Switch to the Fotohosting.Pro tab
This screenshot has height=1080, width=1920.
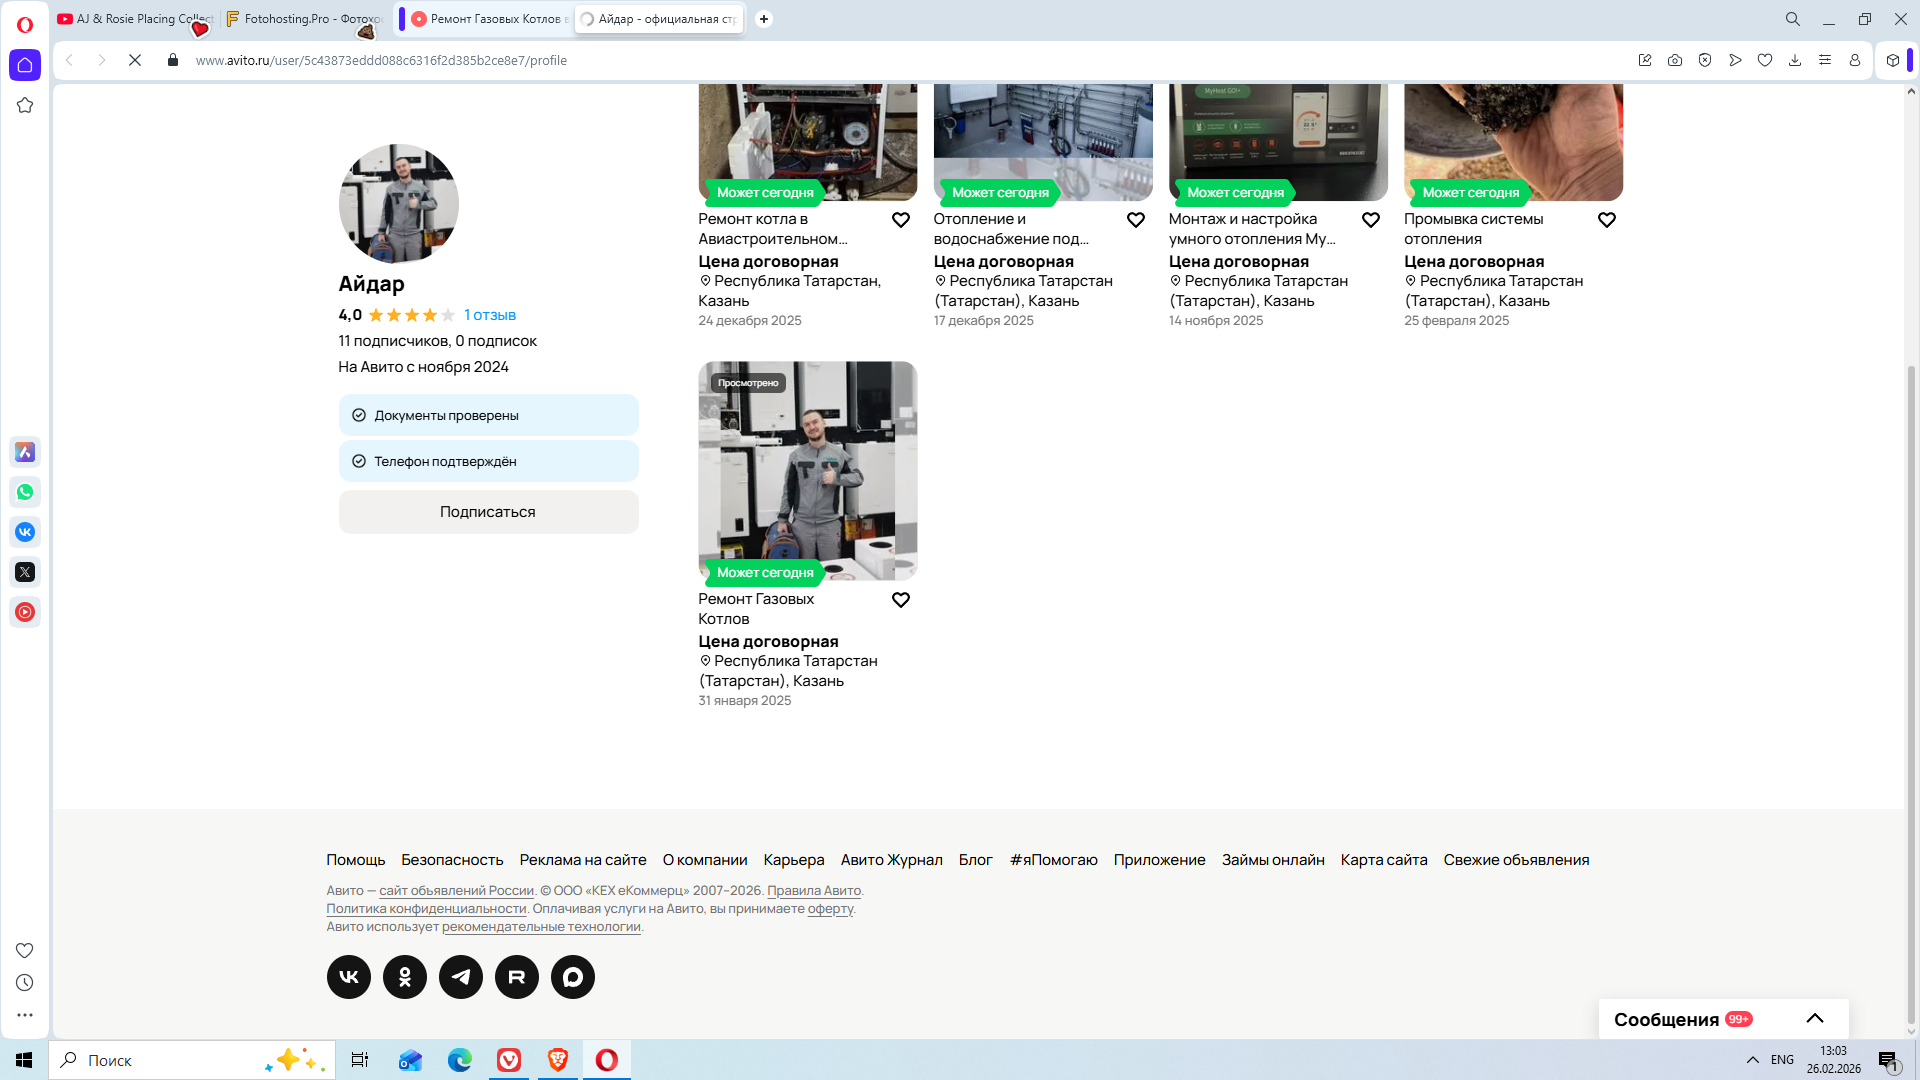pos(305,19)
